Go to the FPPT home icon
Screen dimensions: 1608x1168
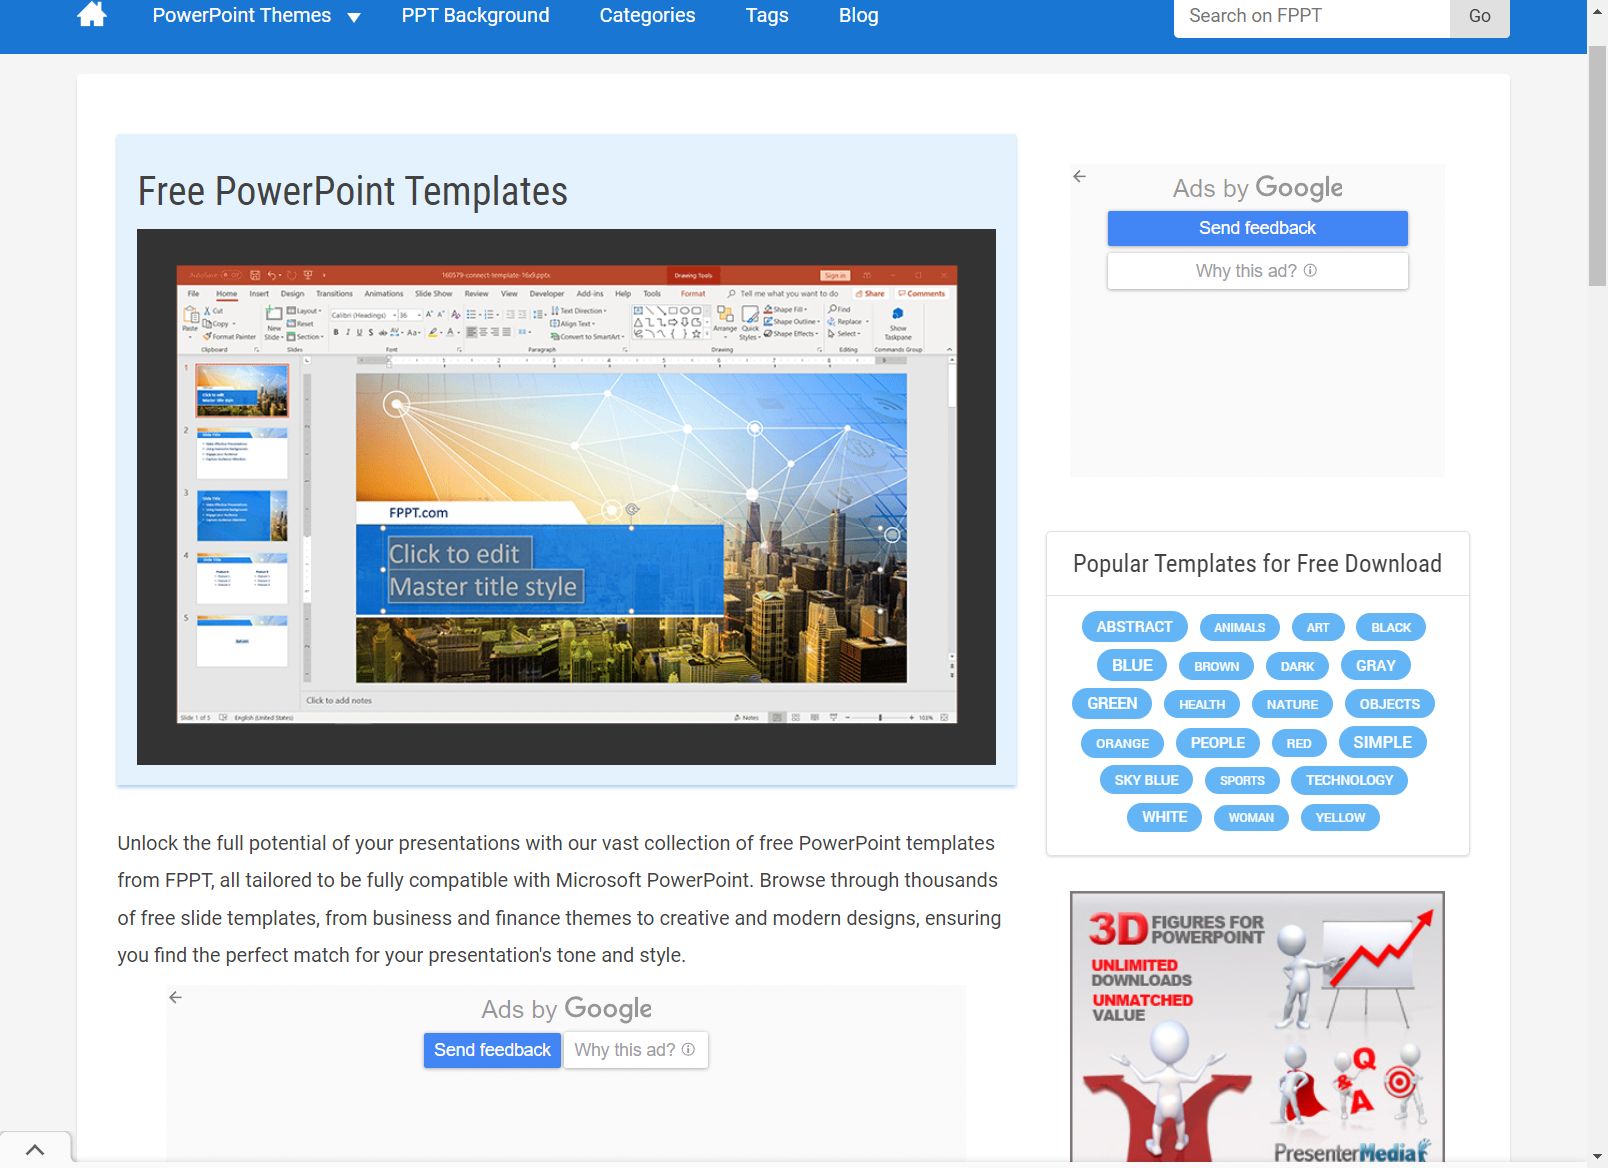pyautogui.click(x=92, y=14)
